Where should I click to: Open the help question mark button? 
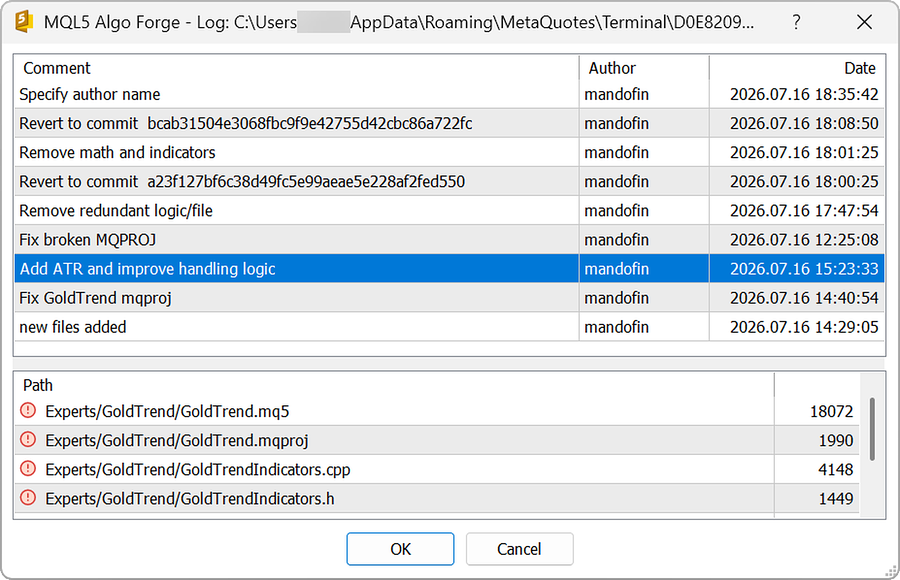(x=796, y=22)
